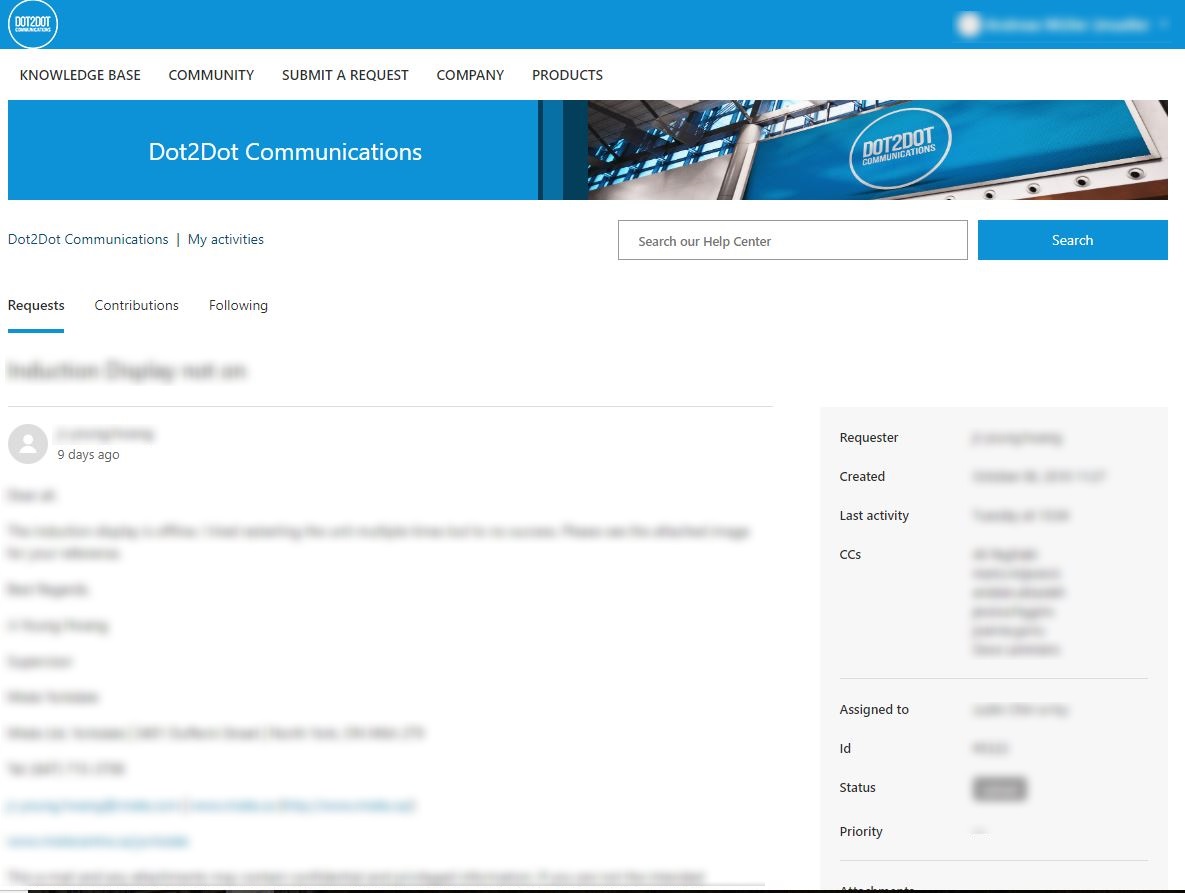
Task: Open Submit a Request page
Action: point(345,75)
